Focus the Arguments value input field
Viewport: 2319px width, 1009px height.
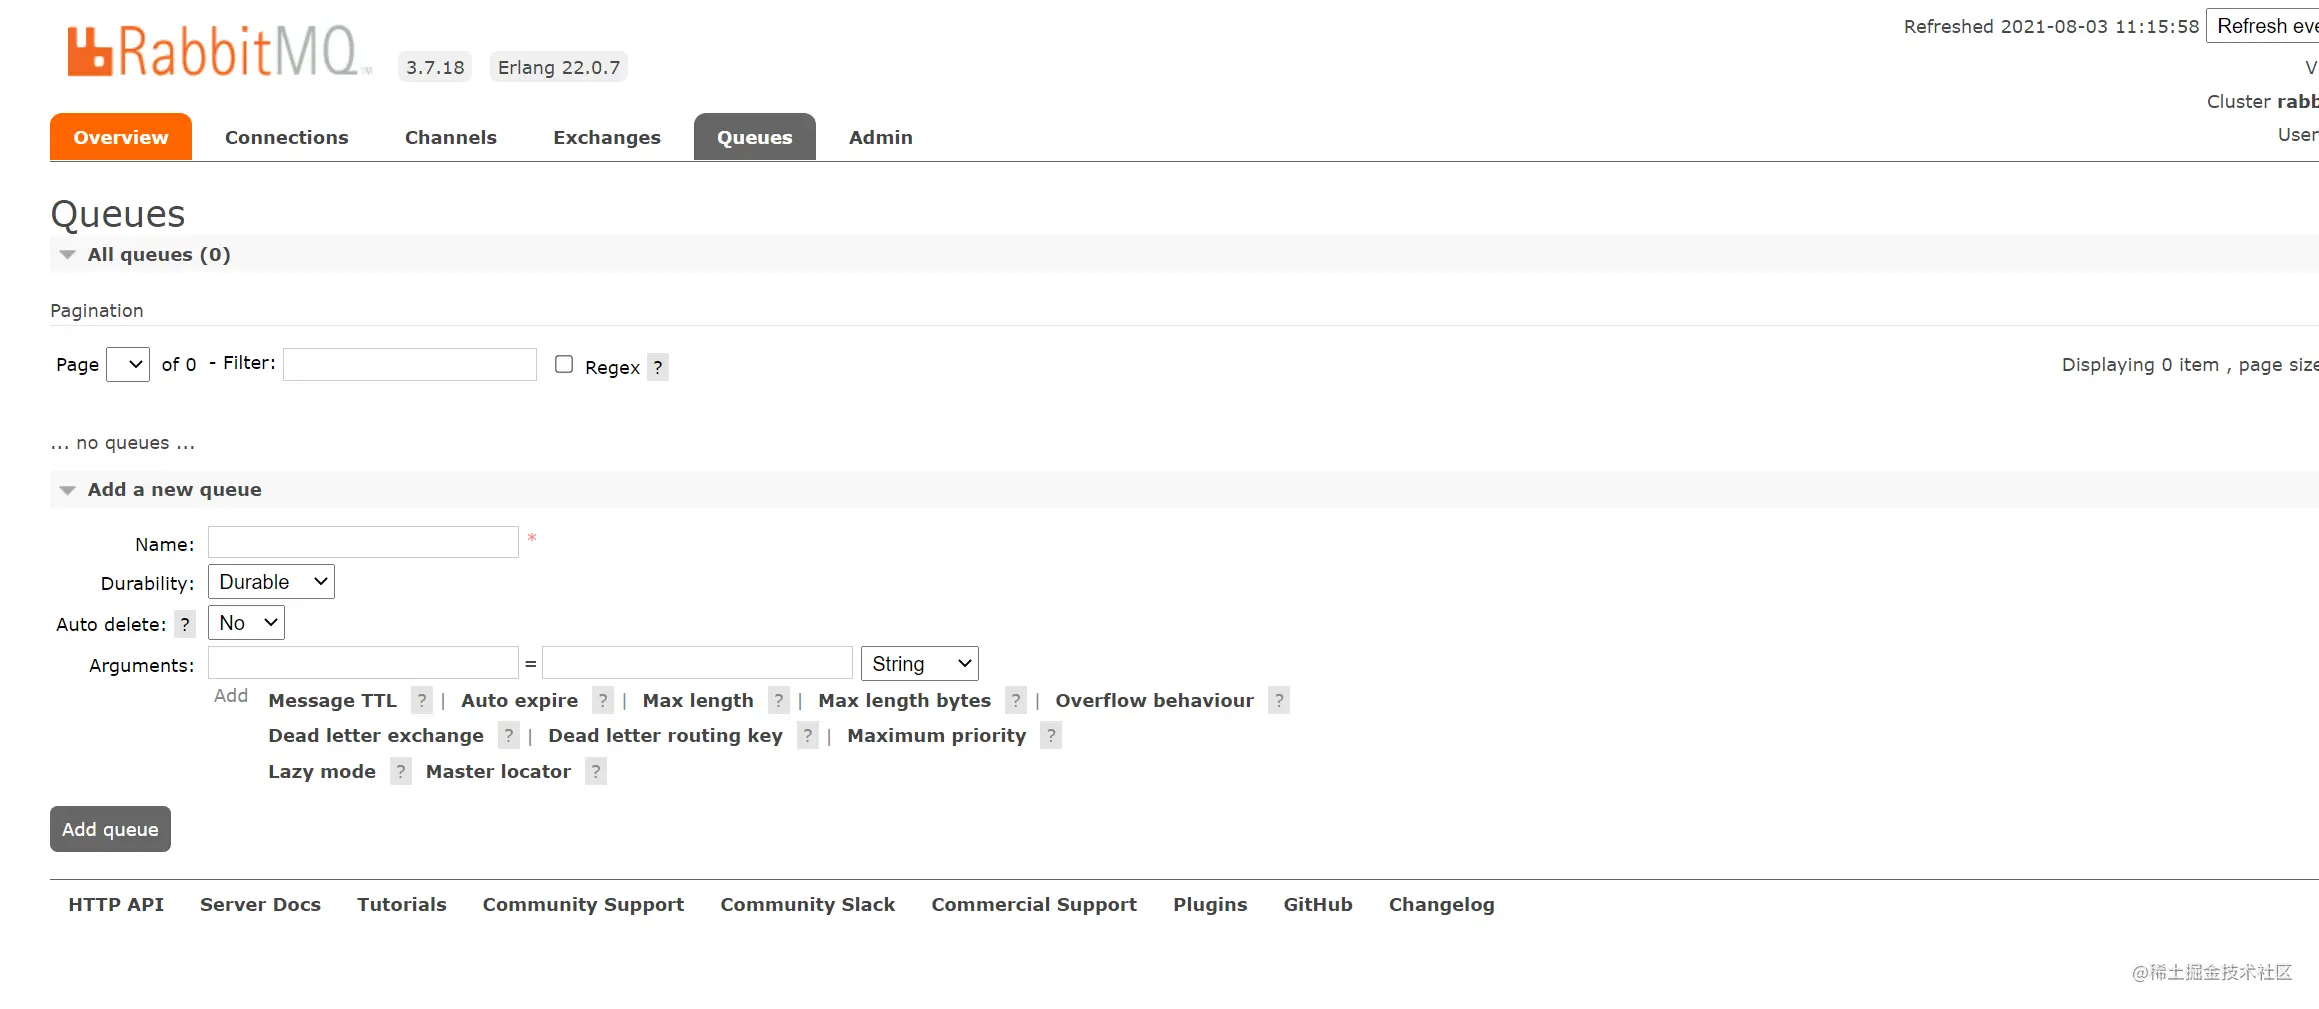coord(697,663)
